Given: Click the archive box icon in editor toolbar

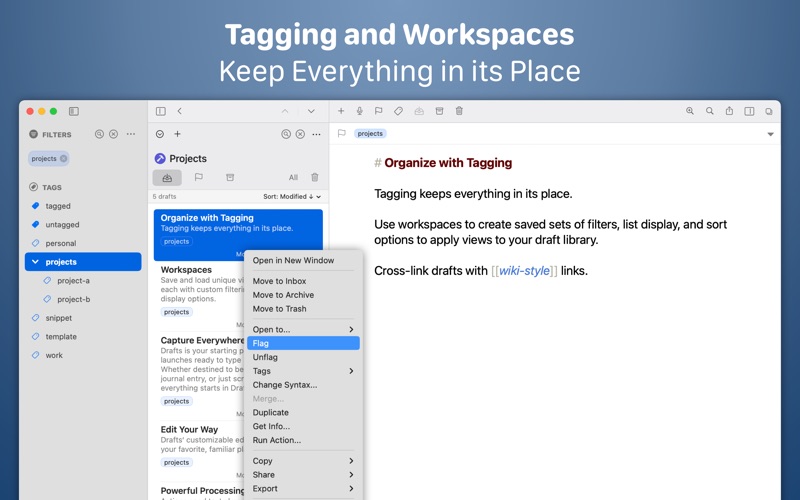Looking at the screenshot, I should click(439, 111).
